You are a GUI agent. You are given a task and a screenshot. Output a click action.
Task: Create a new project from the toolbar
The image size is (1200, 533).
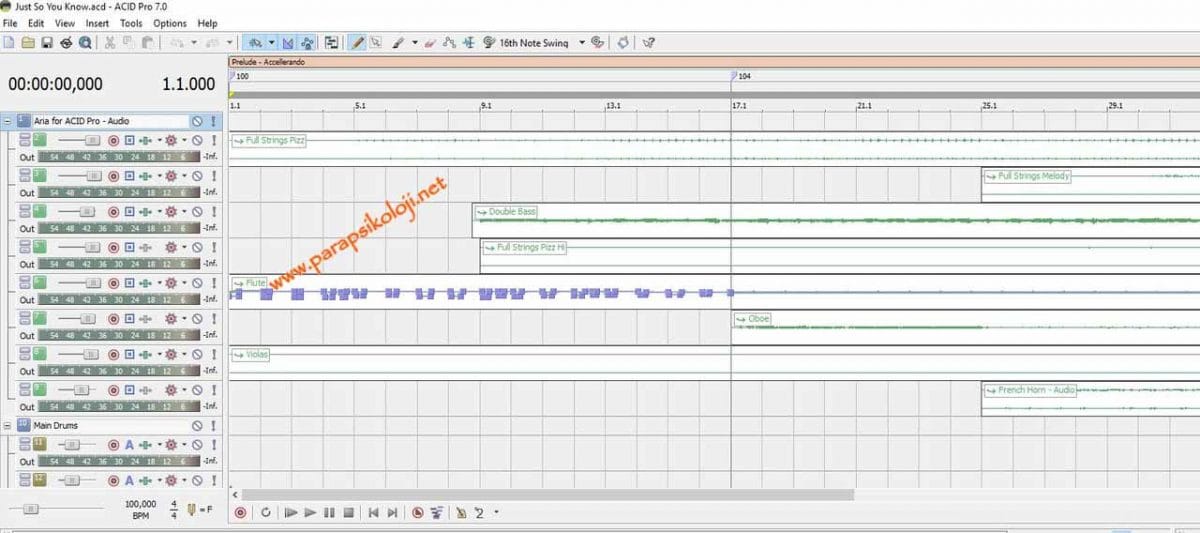coord(9,43)
